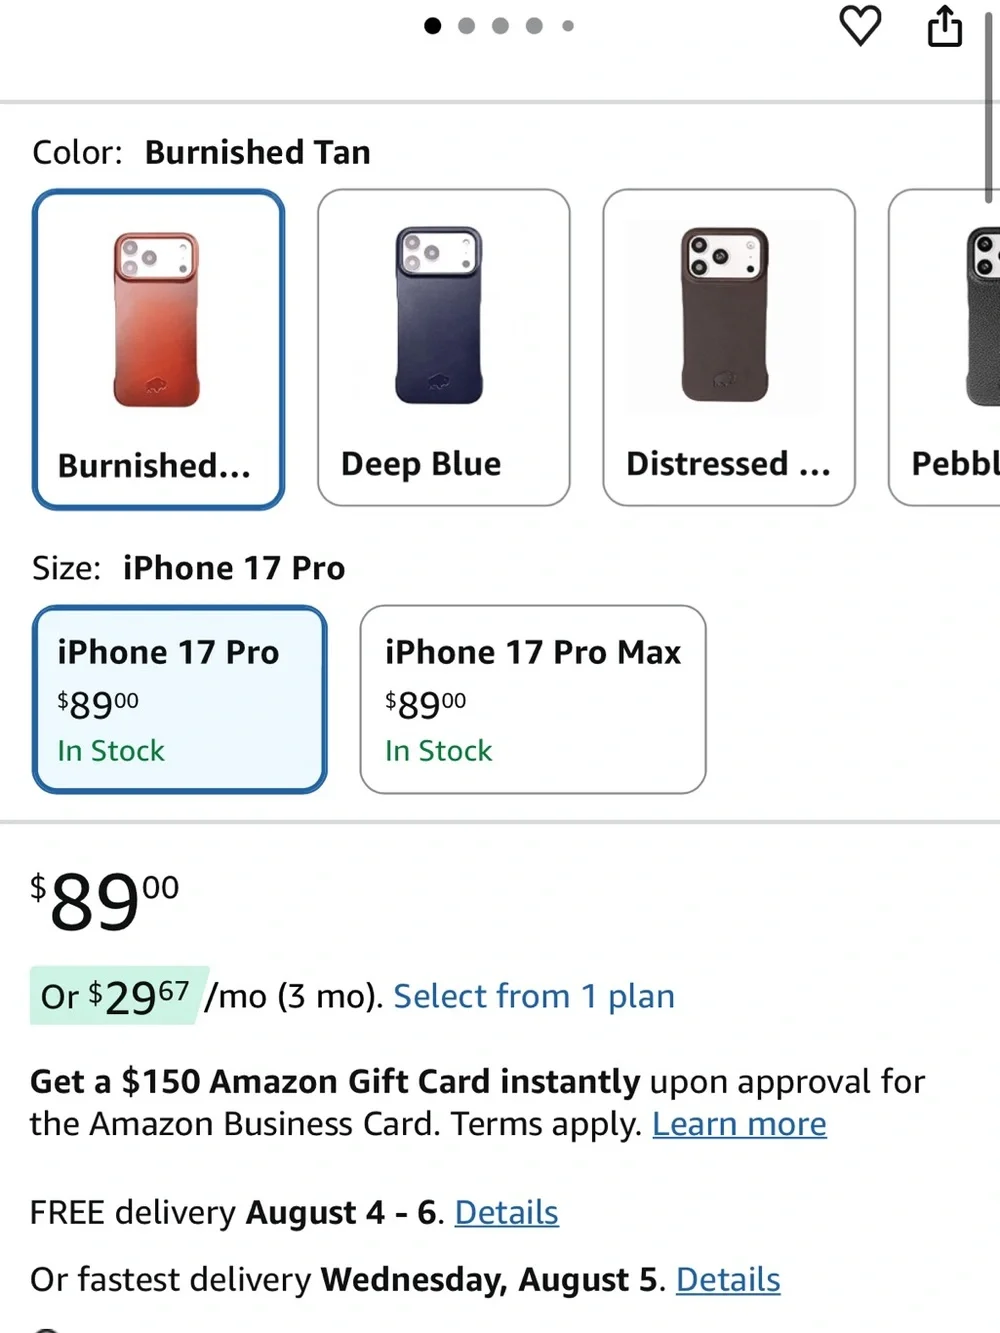This screenshot has width=1000, height=1333.
Task: Choose the Distressed brown color option
Action: pos(729,347)
